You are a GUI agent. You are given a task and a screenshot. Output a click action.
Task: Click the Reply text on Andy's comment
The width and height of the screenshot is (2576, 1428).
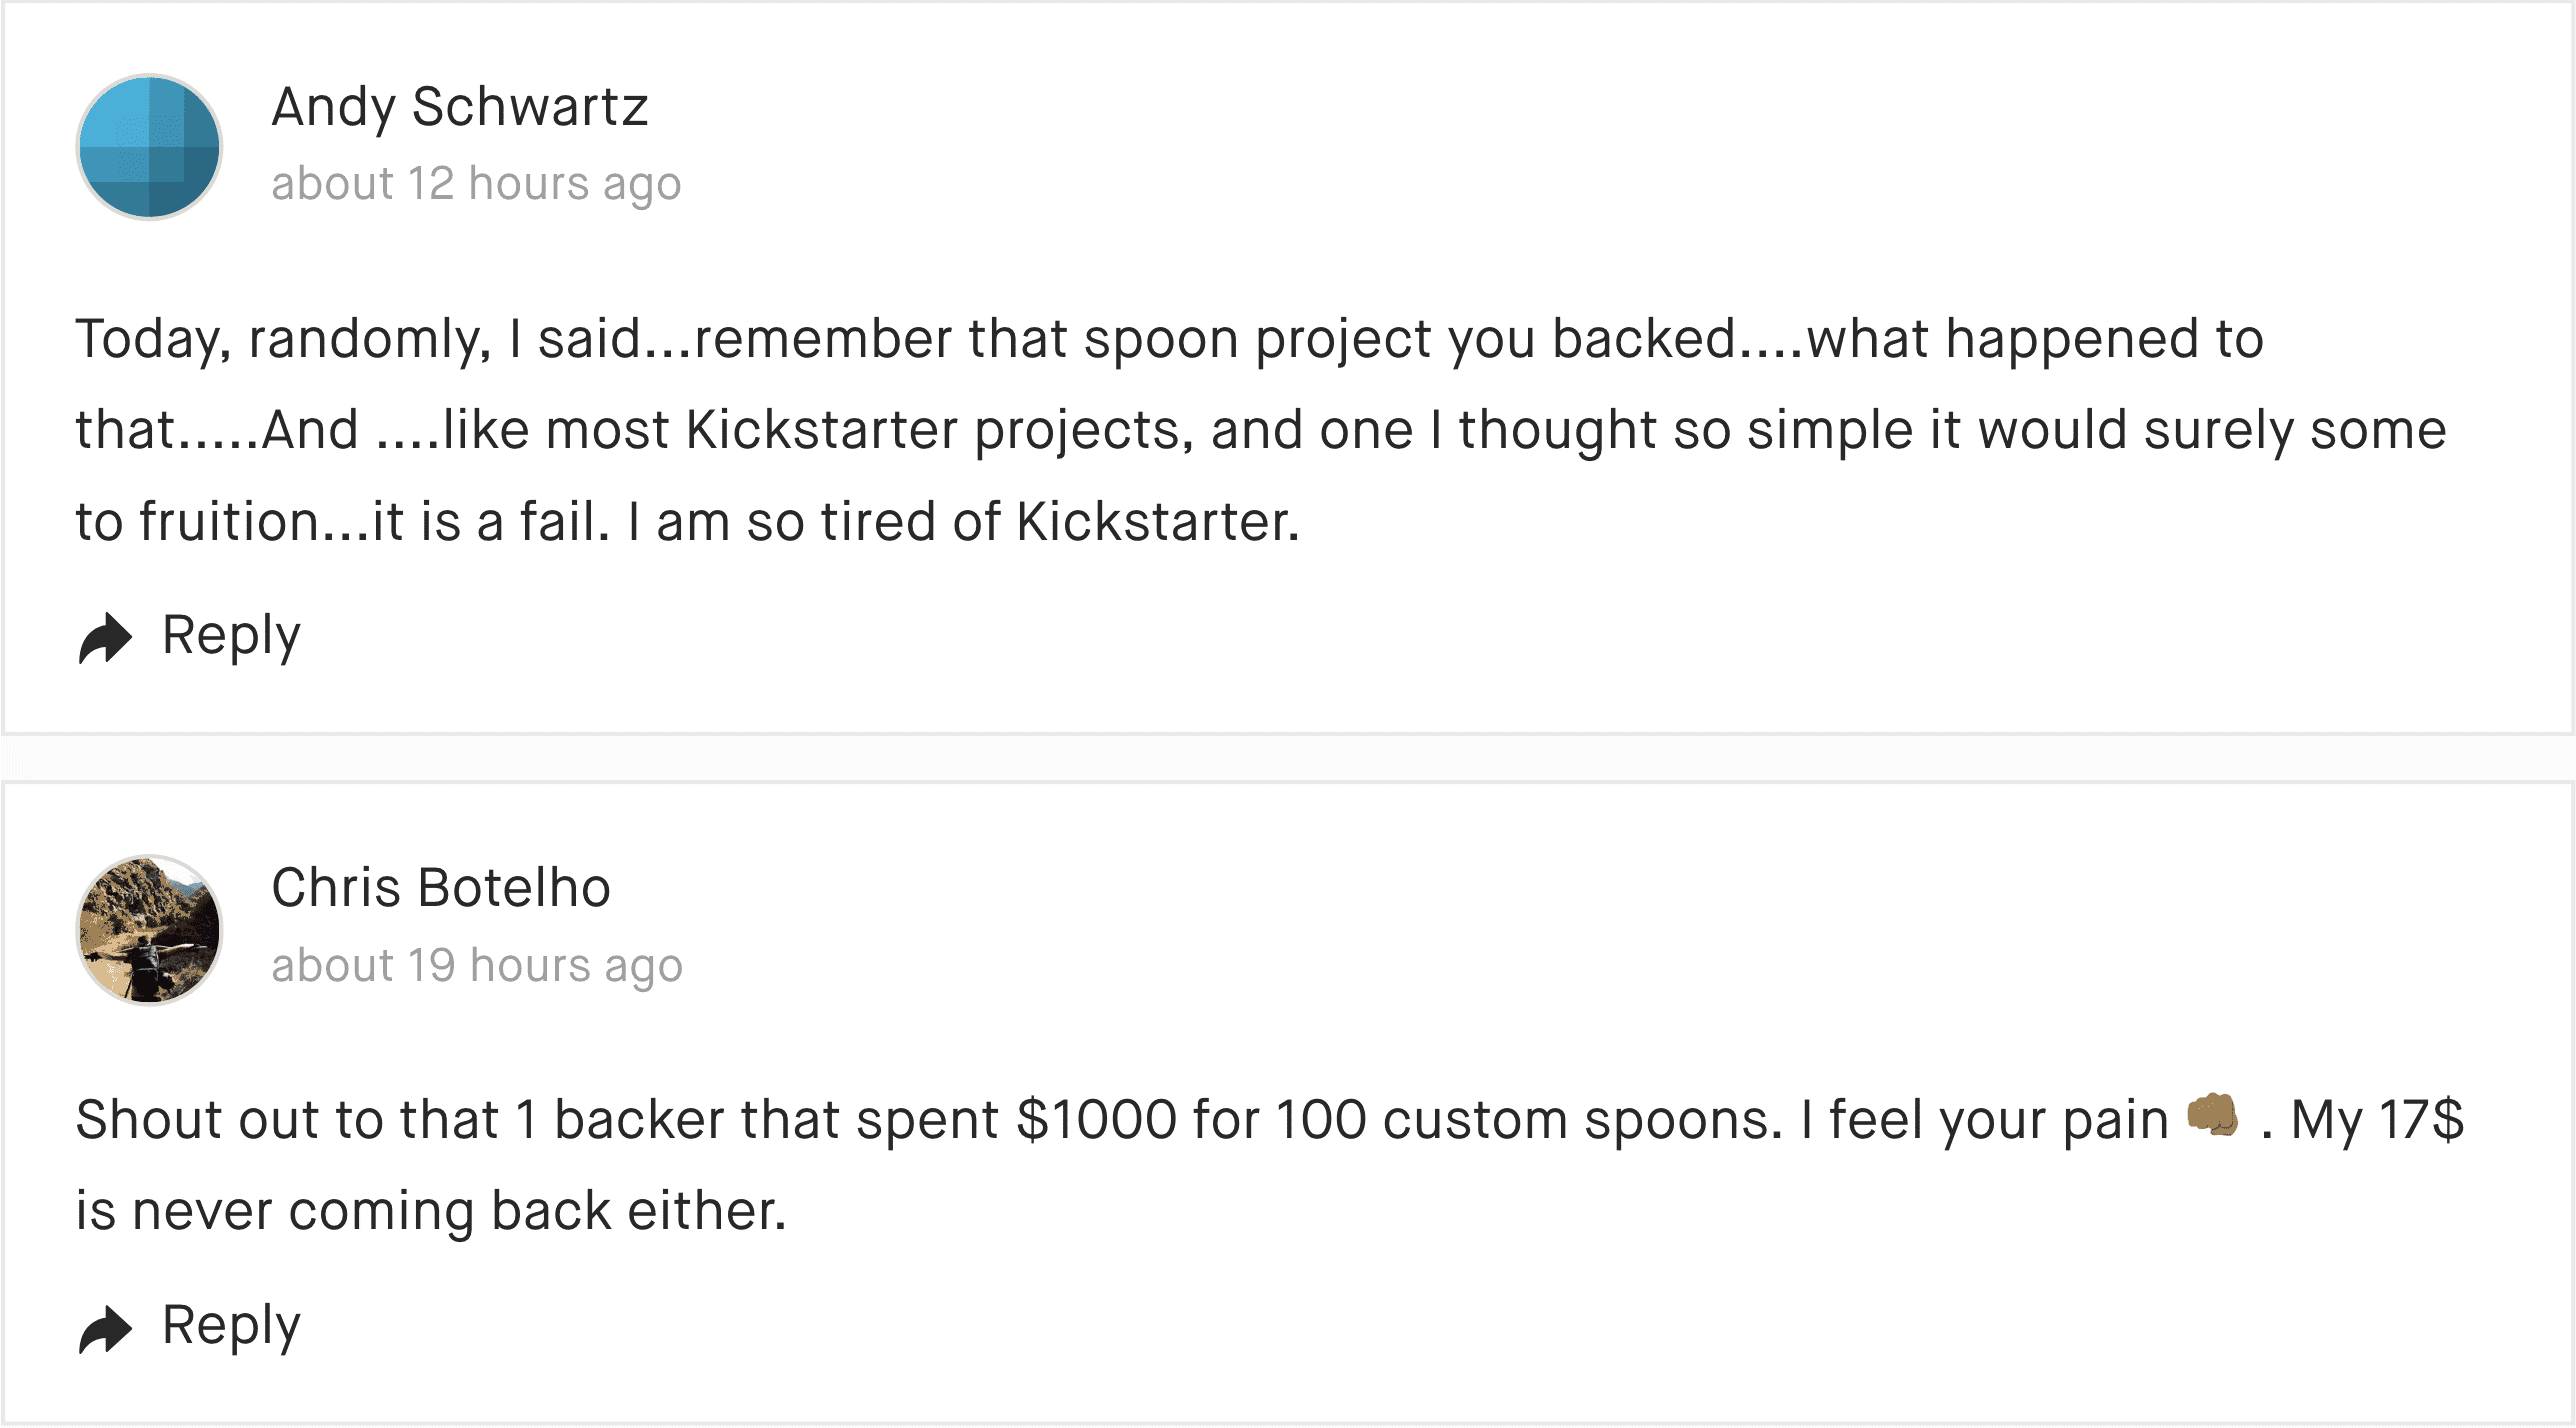coord(231,637)
